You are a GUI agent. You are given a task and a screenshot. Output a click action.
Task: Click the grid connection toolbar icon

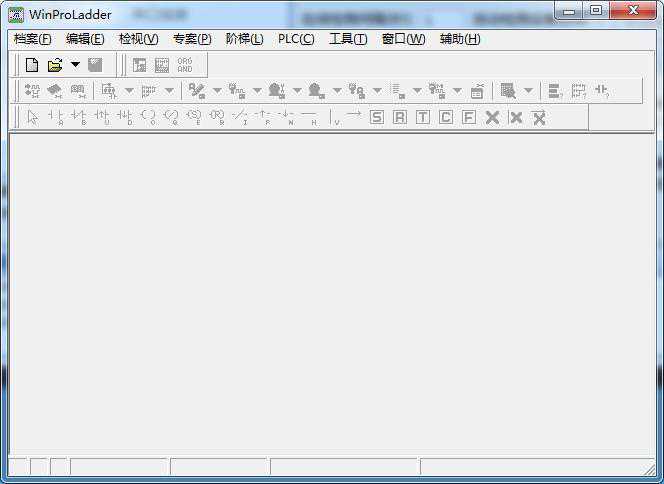coord(77,91)
